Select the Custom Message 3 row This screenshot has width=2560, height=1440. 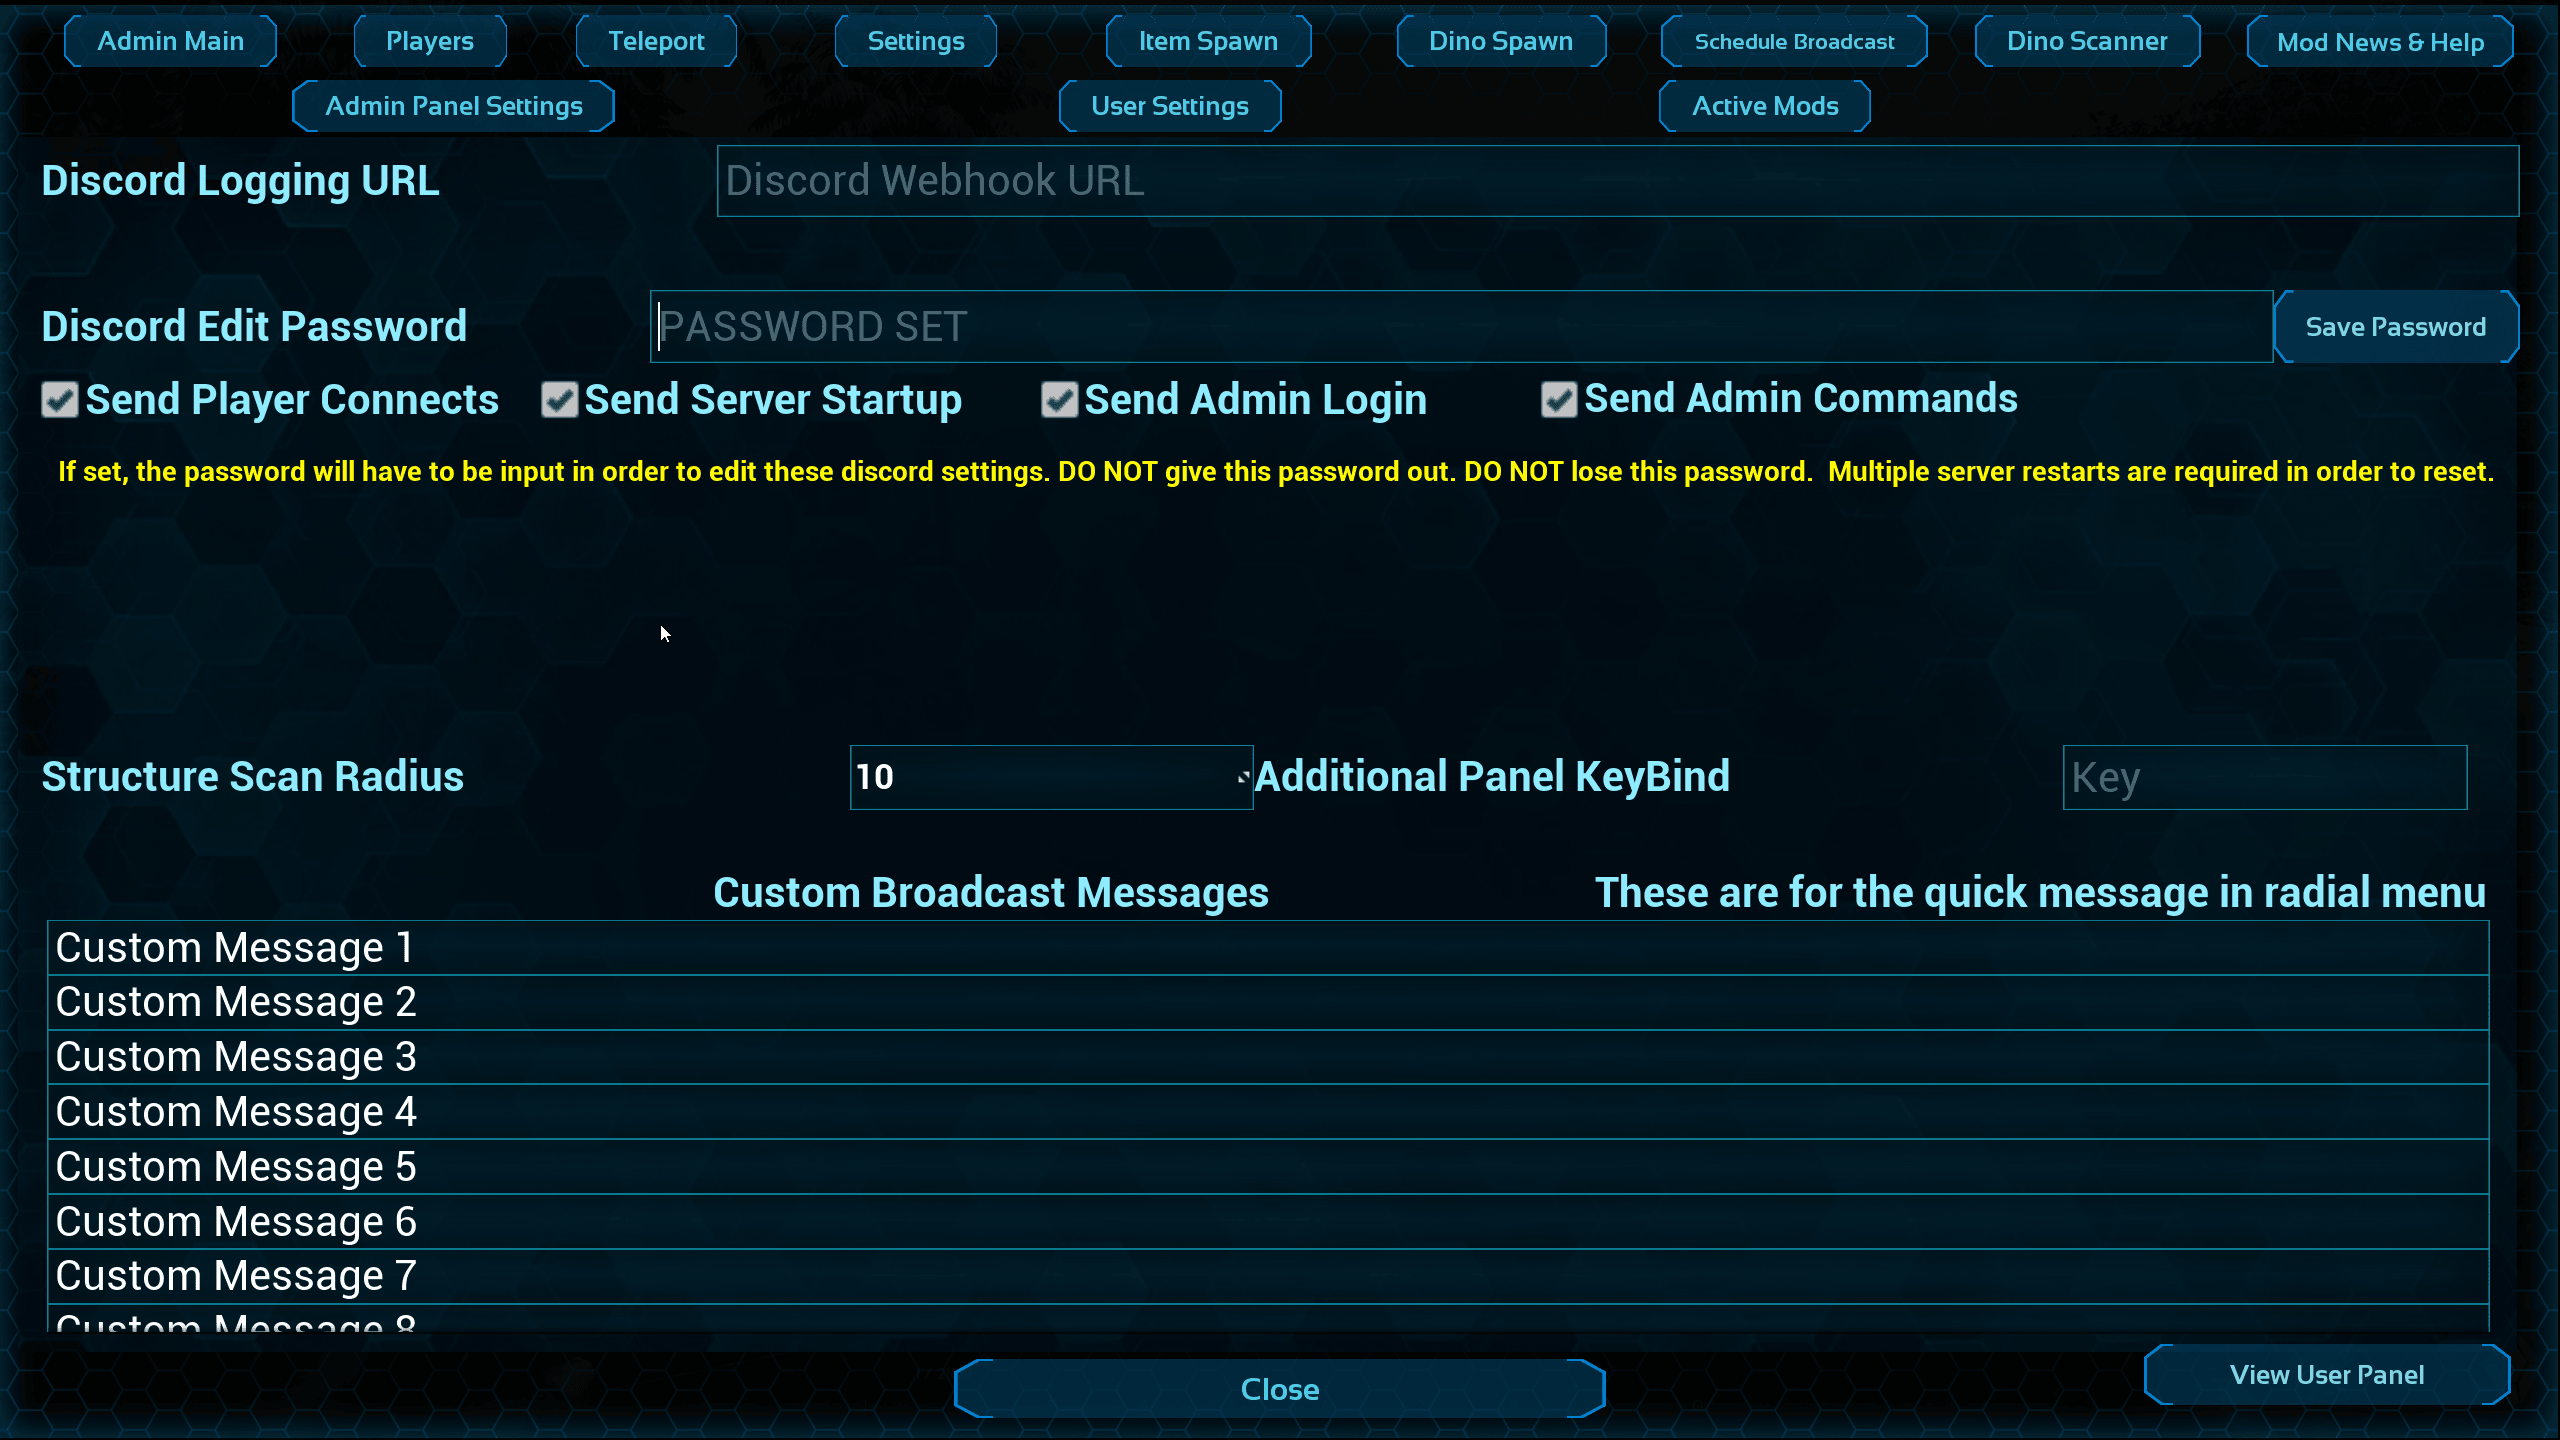tap(1267, 1057)
